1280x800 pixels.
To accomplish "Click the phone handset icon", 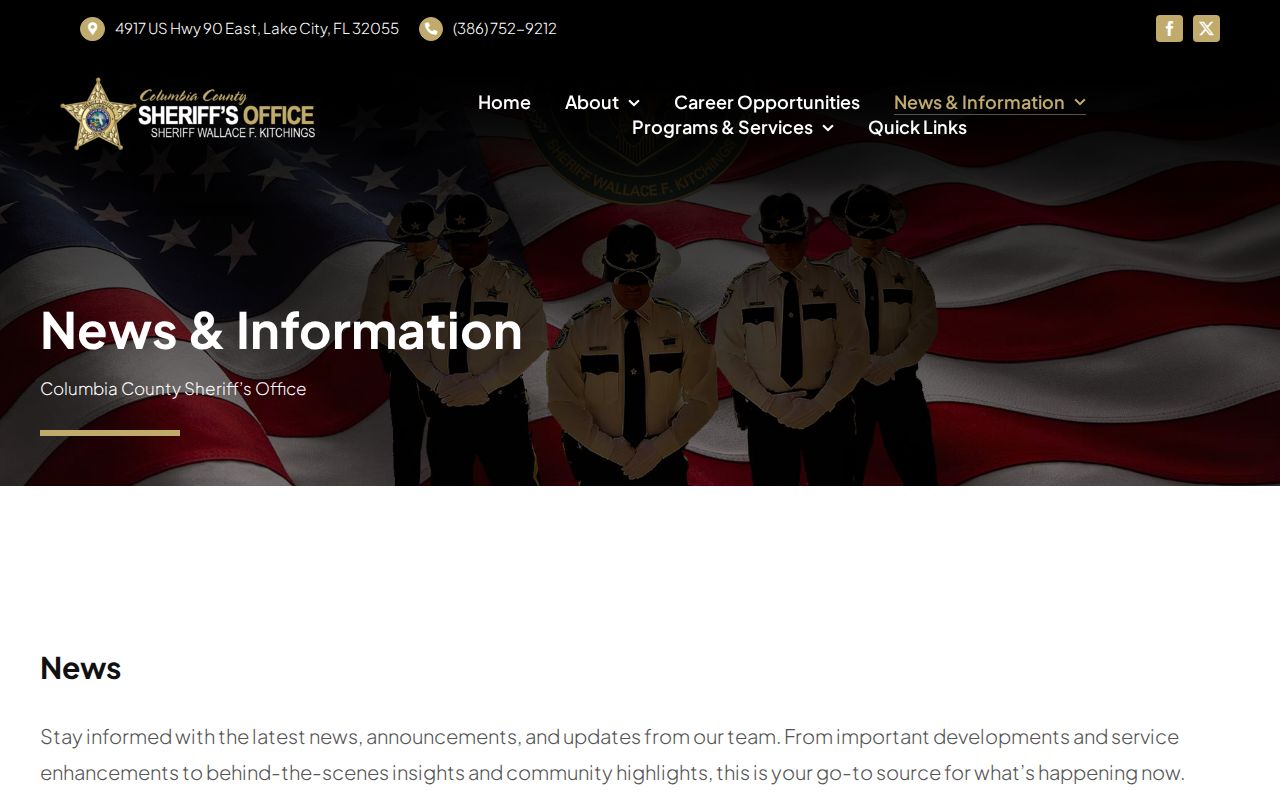I will [x=431, y=29].
